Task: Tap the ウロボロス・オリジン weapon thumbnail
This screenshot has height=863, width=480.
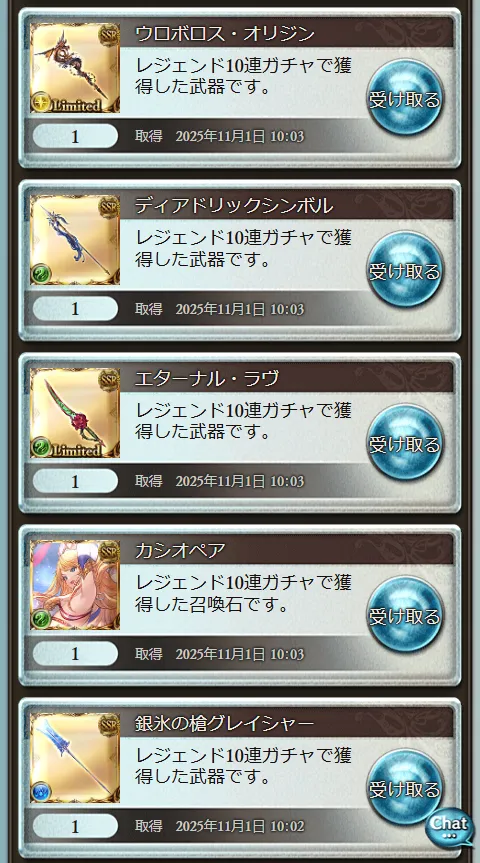Action: coord(75,68)
